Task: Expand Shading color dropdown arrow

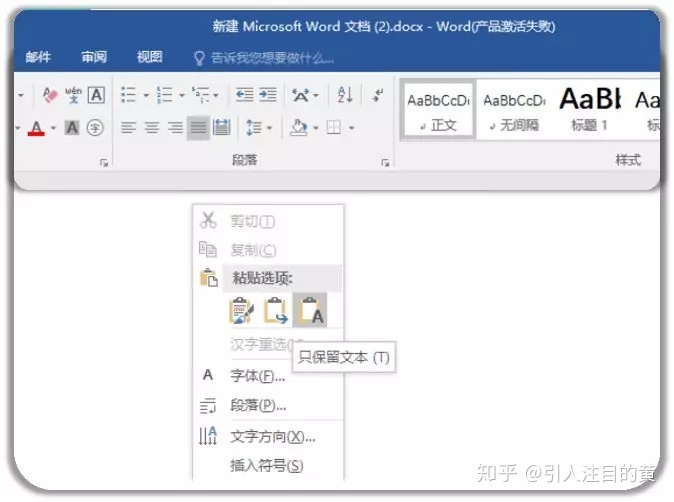Action: click(x=316, y=128)
